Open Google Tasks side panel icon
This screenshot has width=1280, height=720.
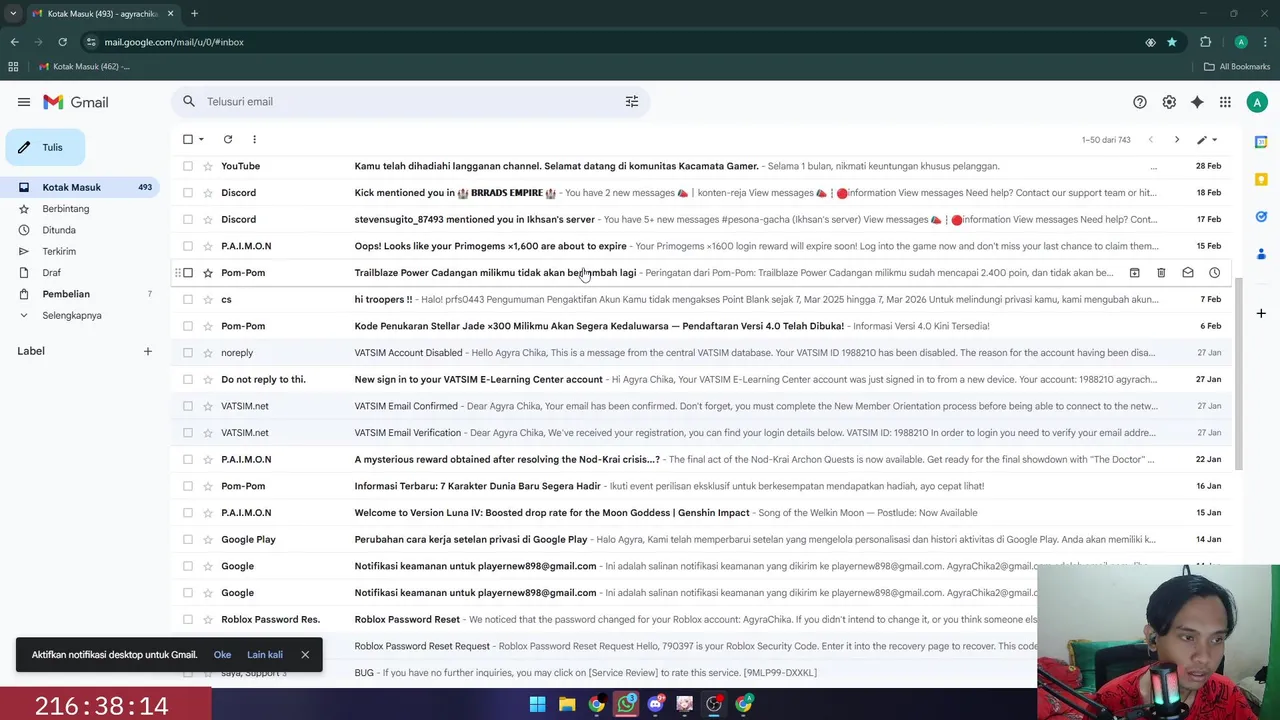tap(1261, 216)
